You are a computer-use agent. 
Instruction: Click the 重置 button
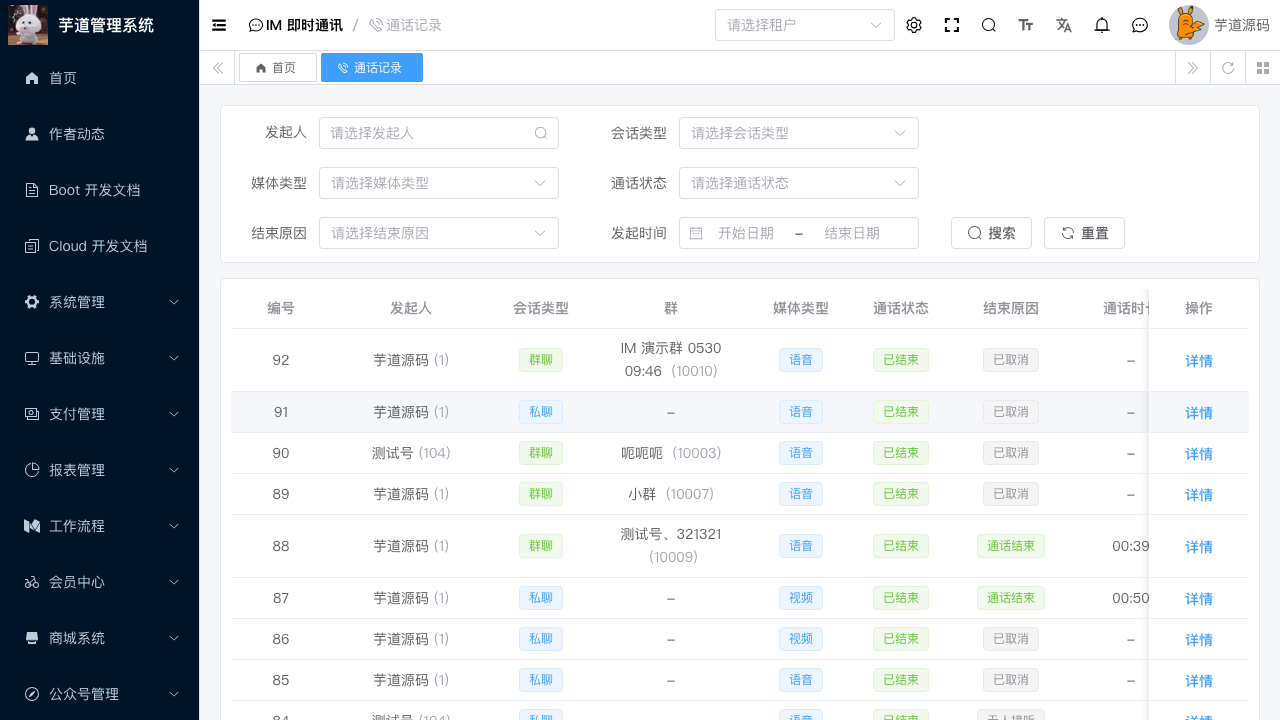pyautogui.click(x=1084, y=233)
